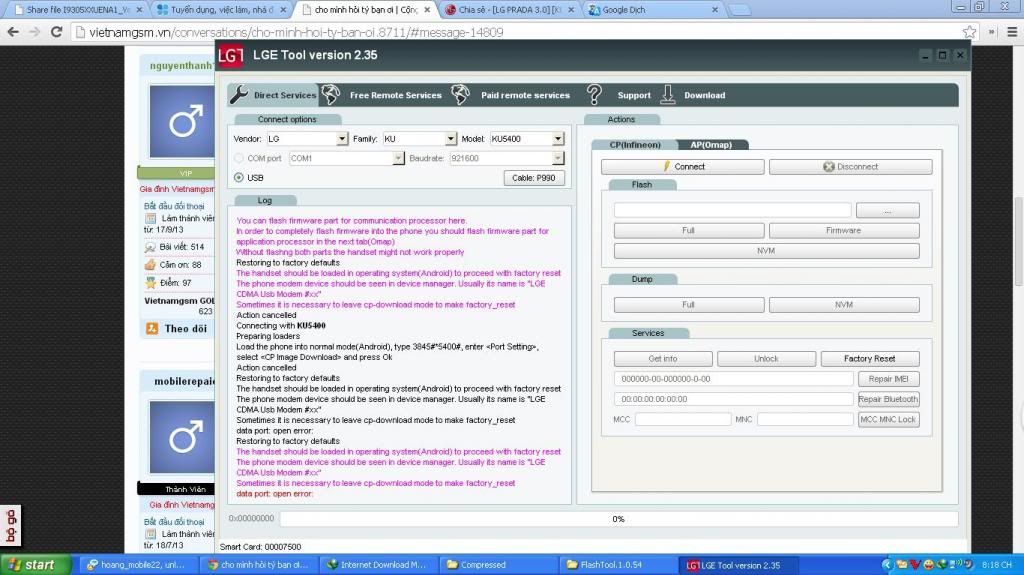Image resolution: width=1024 pixels, height=575 pixels.
Task: Click the flash file path field
Action: coord(733,210)
